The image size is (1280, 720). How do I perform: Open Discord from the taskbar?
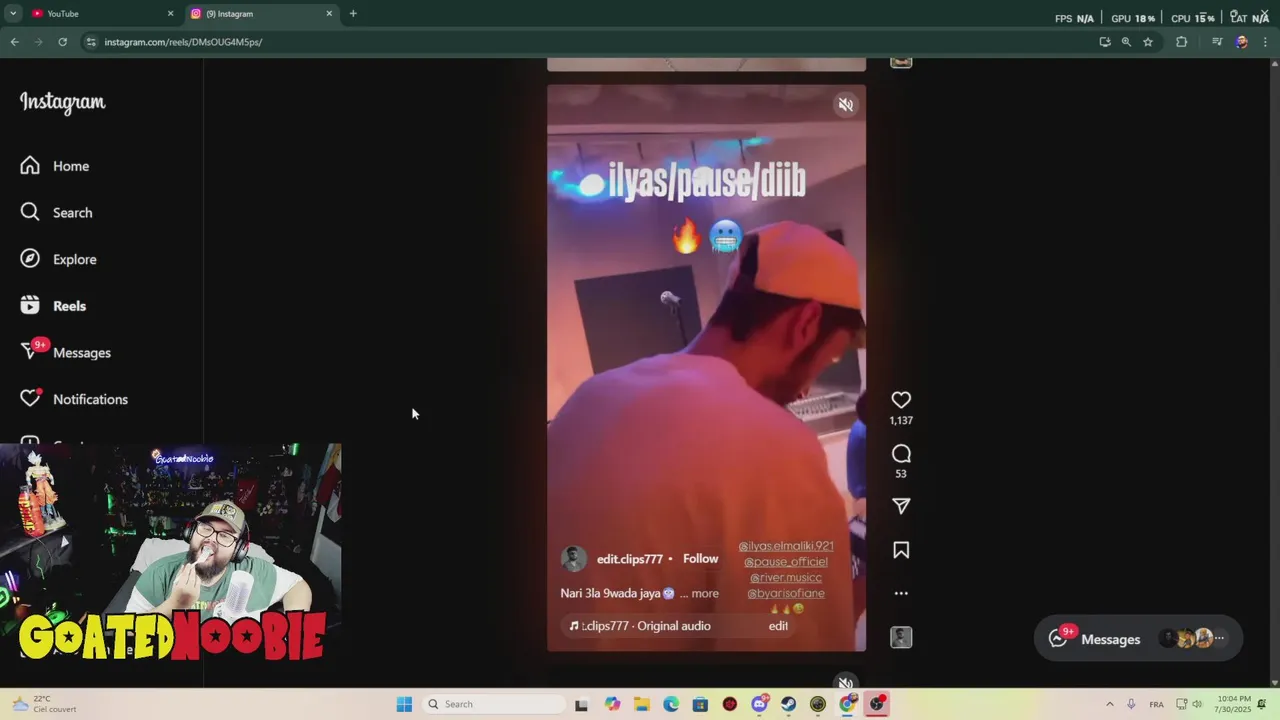(760, 704)
